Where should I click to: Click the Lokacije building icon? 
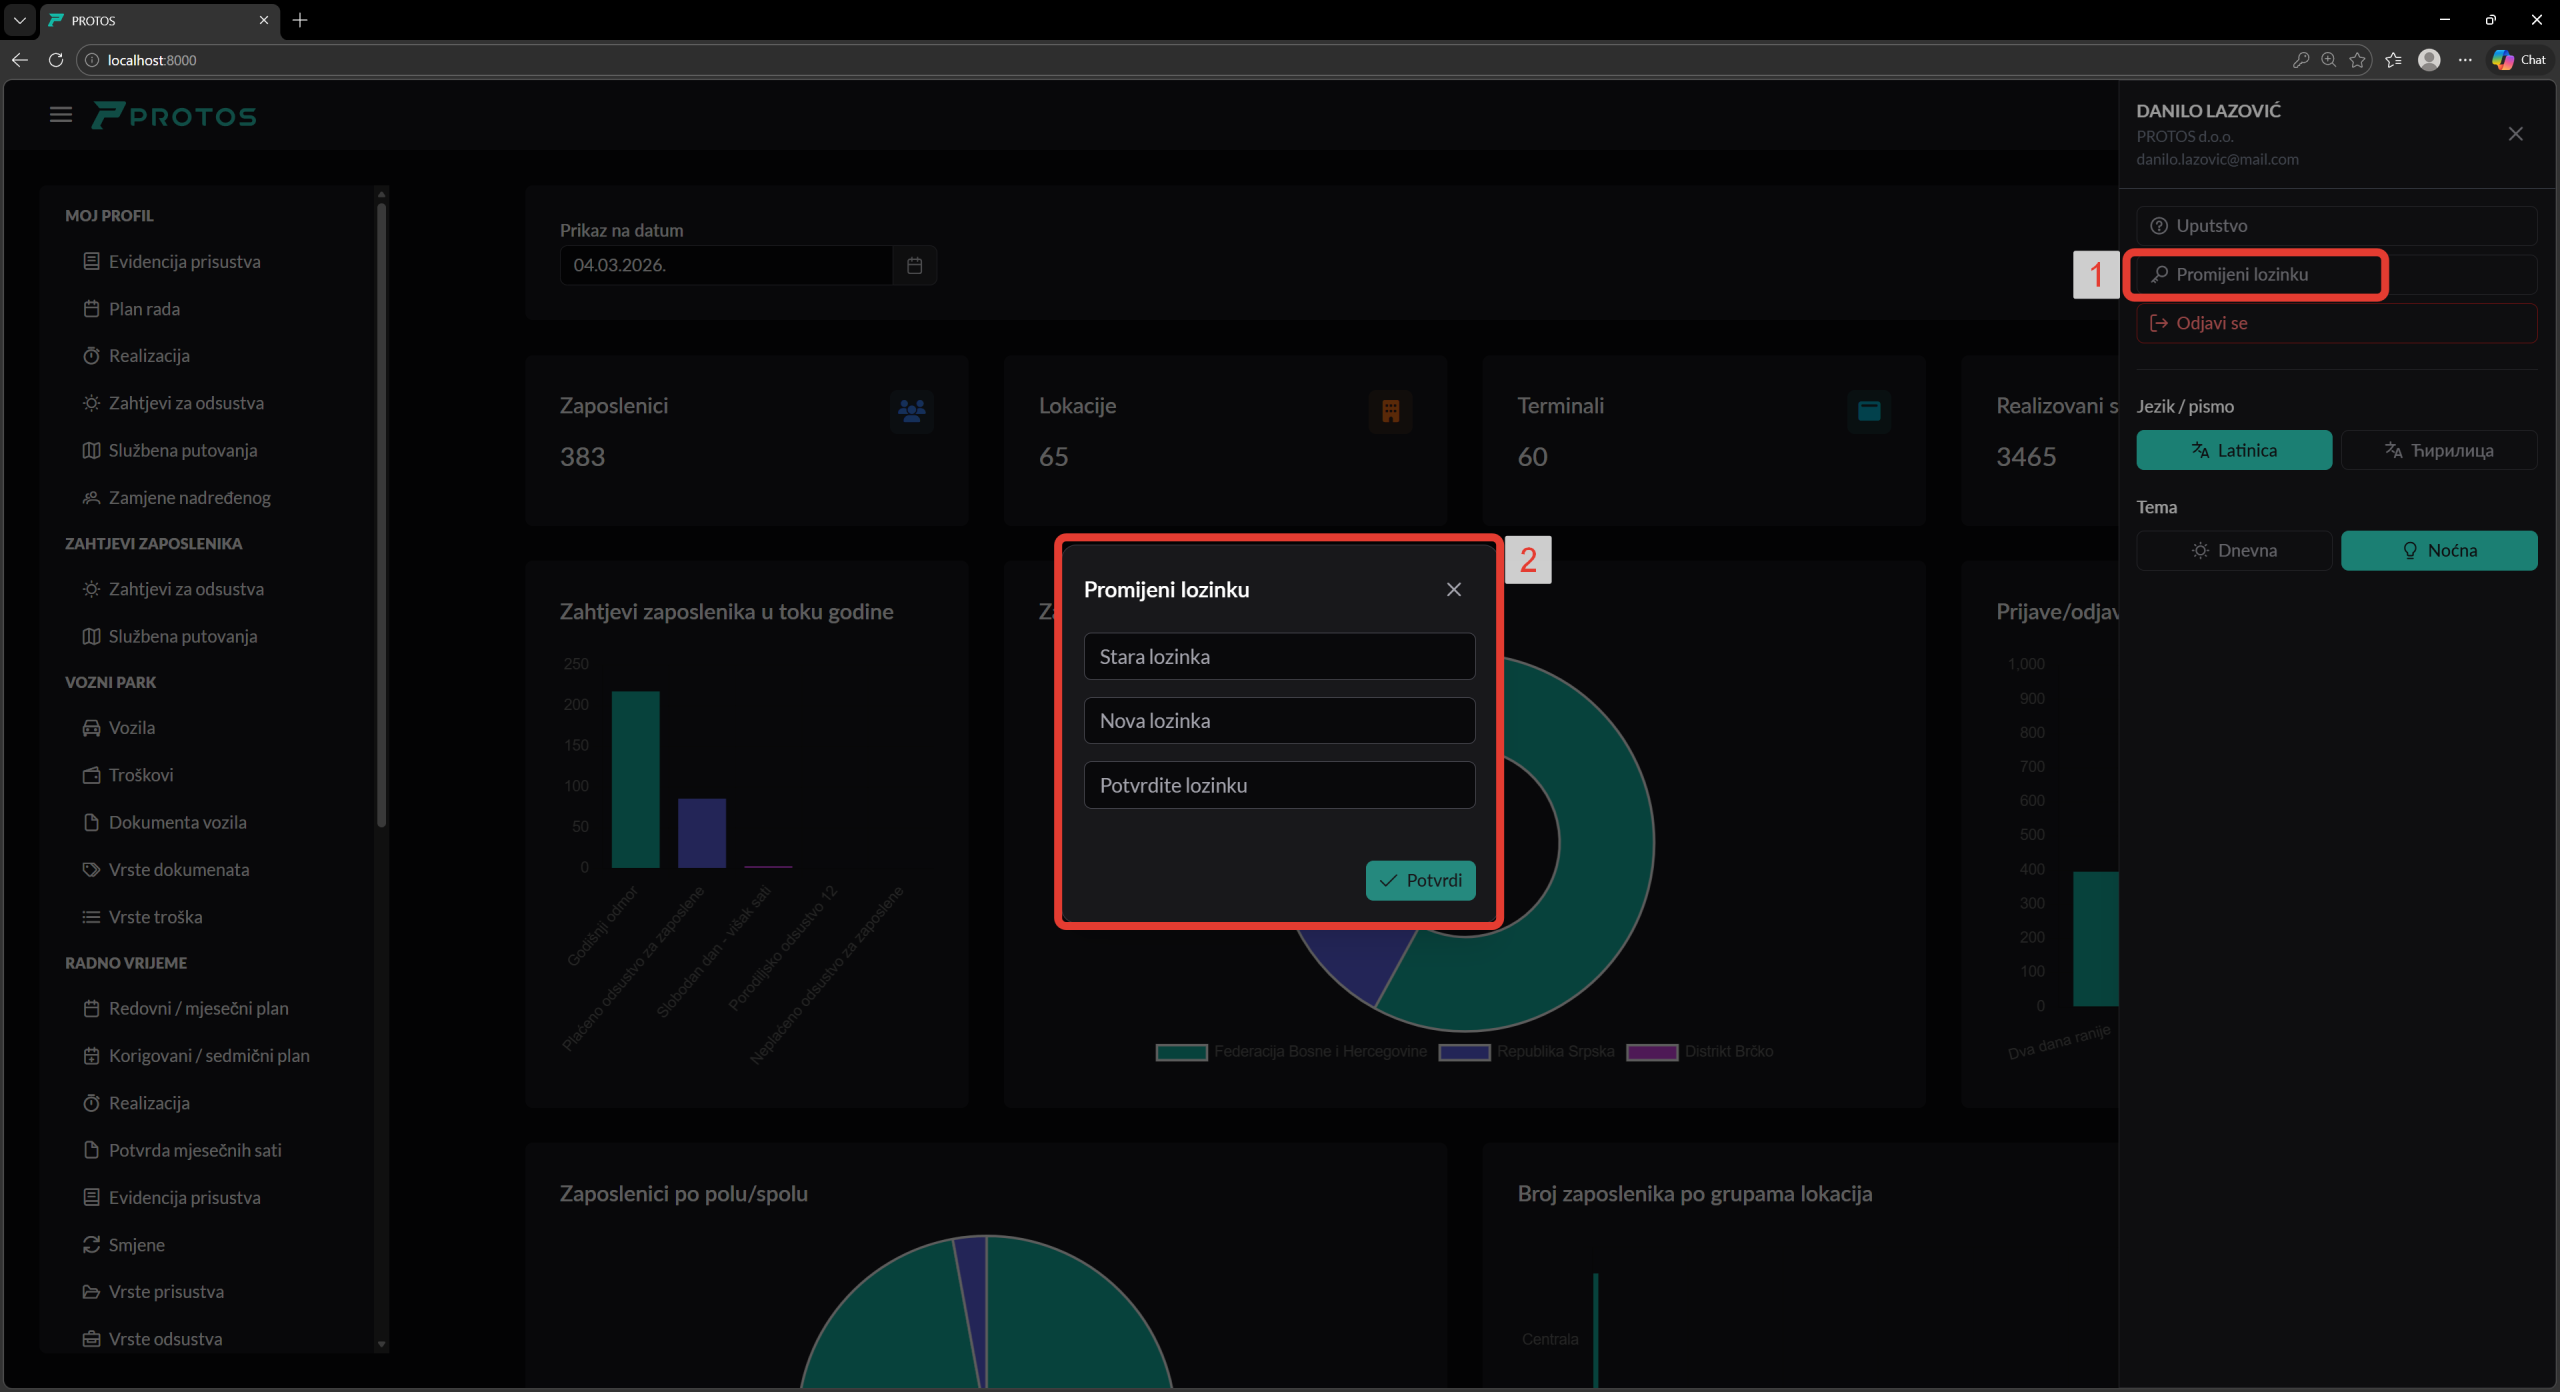coord(1390,411)
